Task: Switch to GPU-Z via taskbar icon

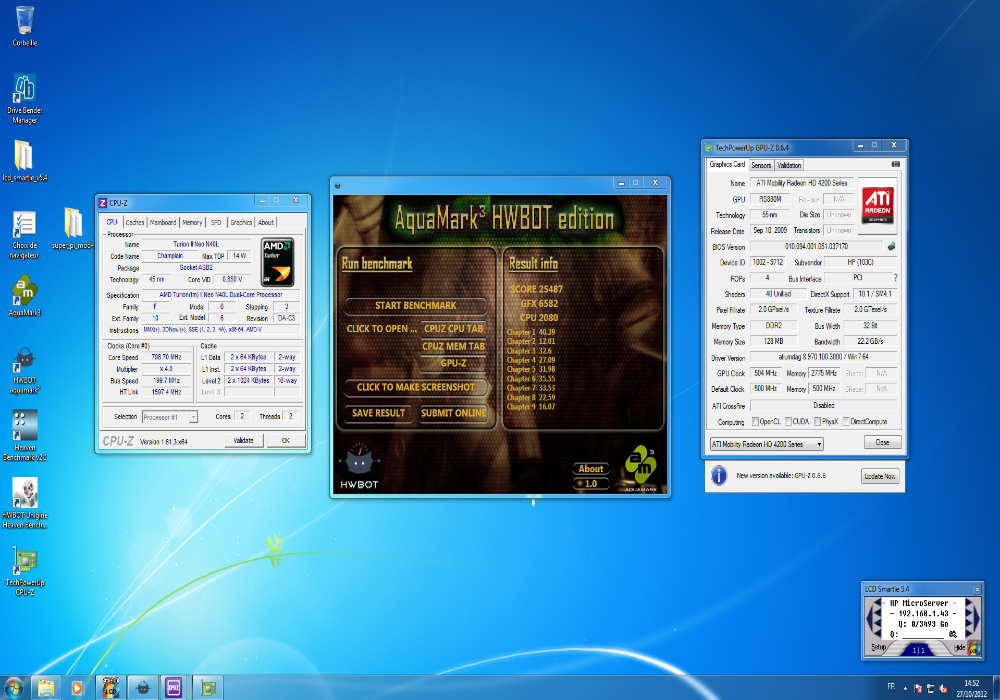Action: point(208,688)
